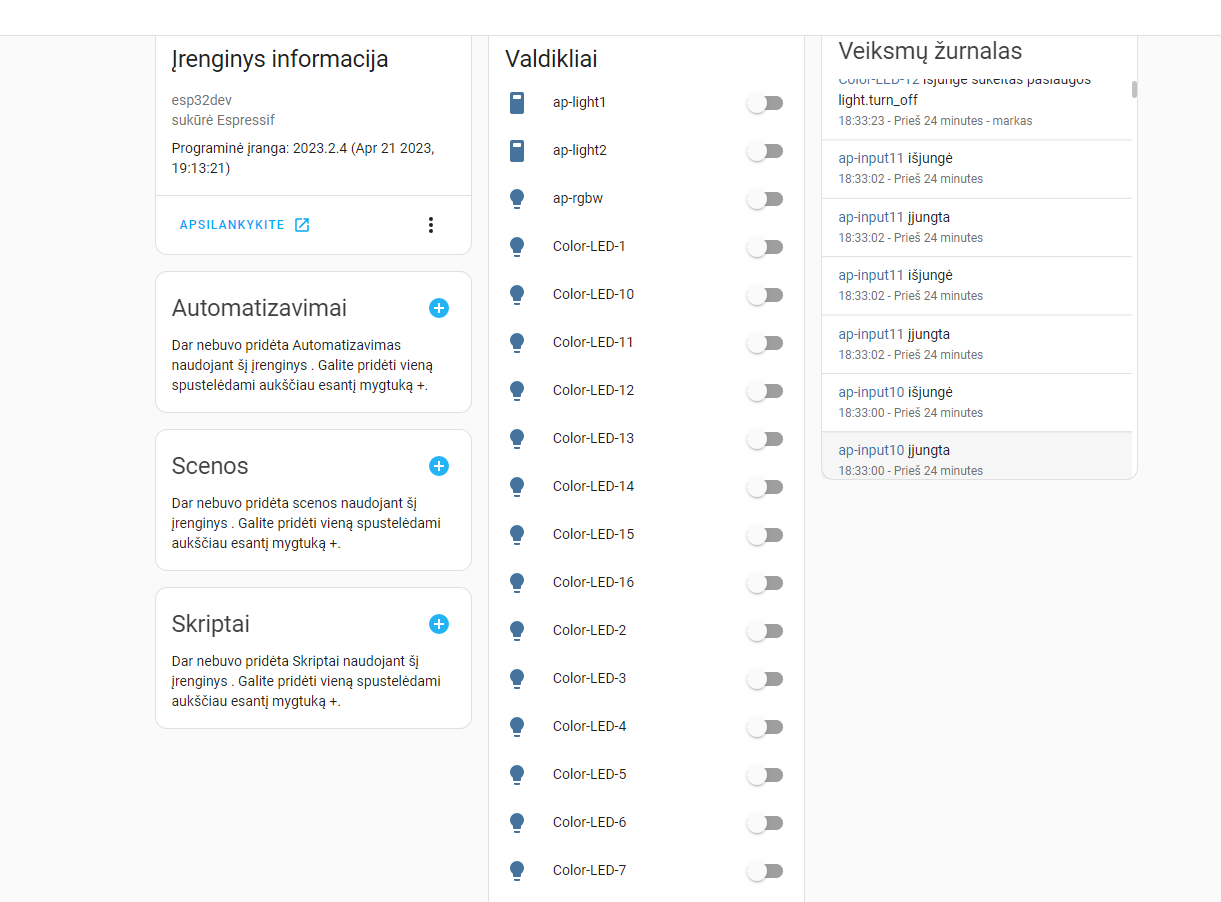This screenshot has height=902, width=1221.
Task: Add a new automation with plus icon
Action: tap(439, 308)
